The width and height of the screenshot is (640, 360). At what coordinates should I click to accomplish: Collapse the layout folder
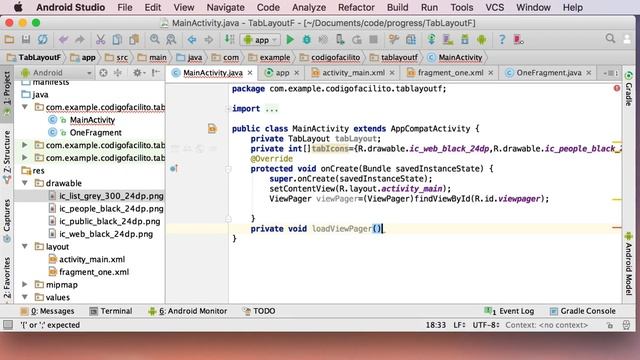click(25, 247)
